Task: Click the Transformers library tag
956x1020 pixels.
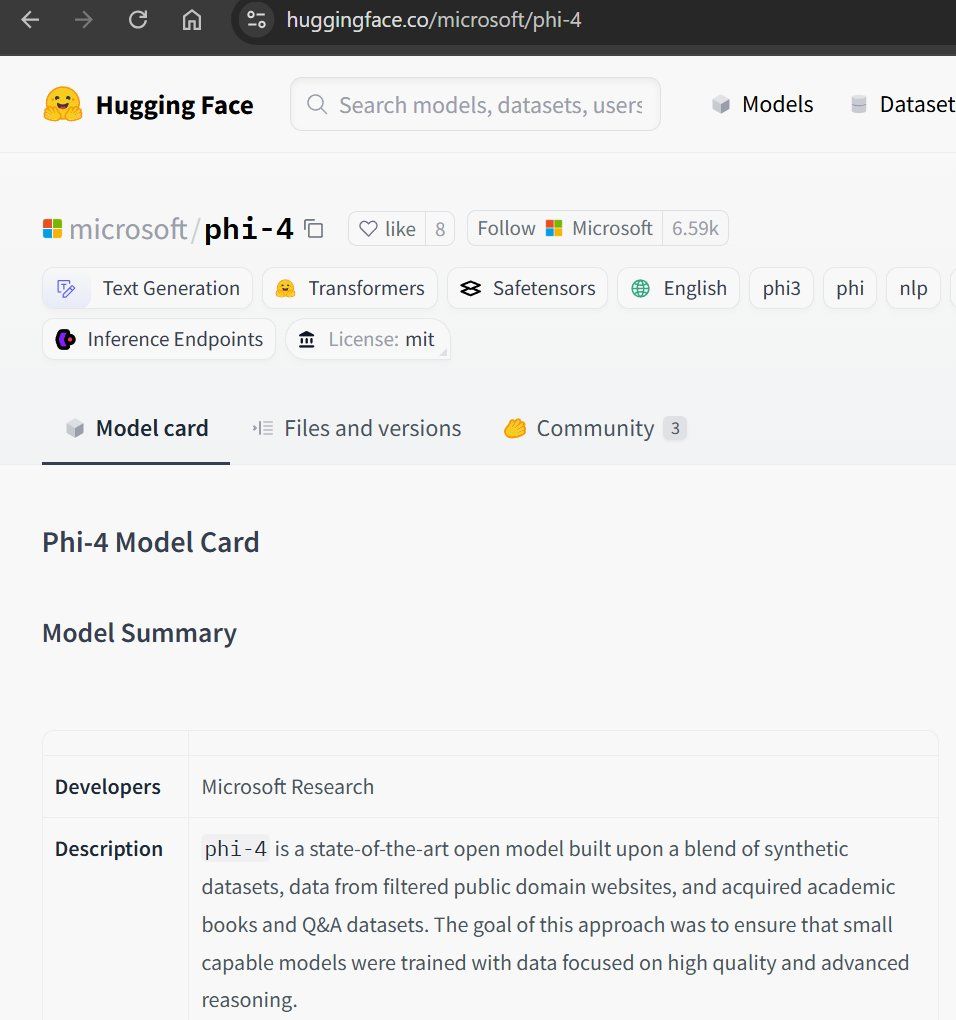Action: click(x=350, y=289)
